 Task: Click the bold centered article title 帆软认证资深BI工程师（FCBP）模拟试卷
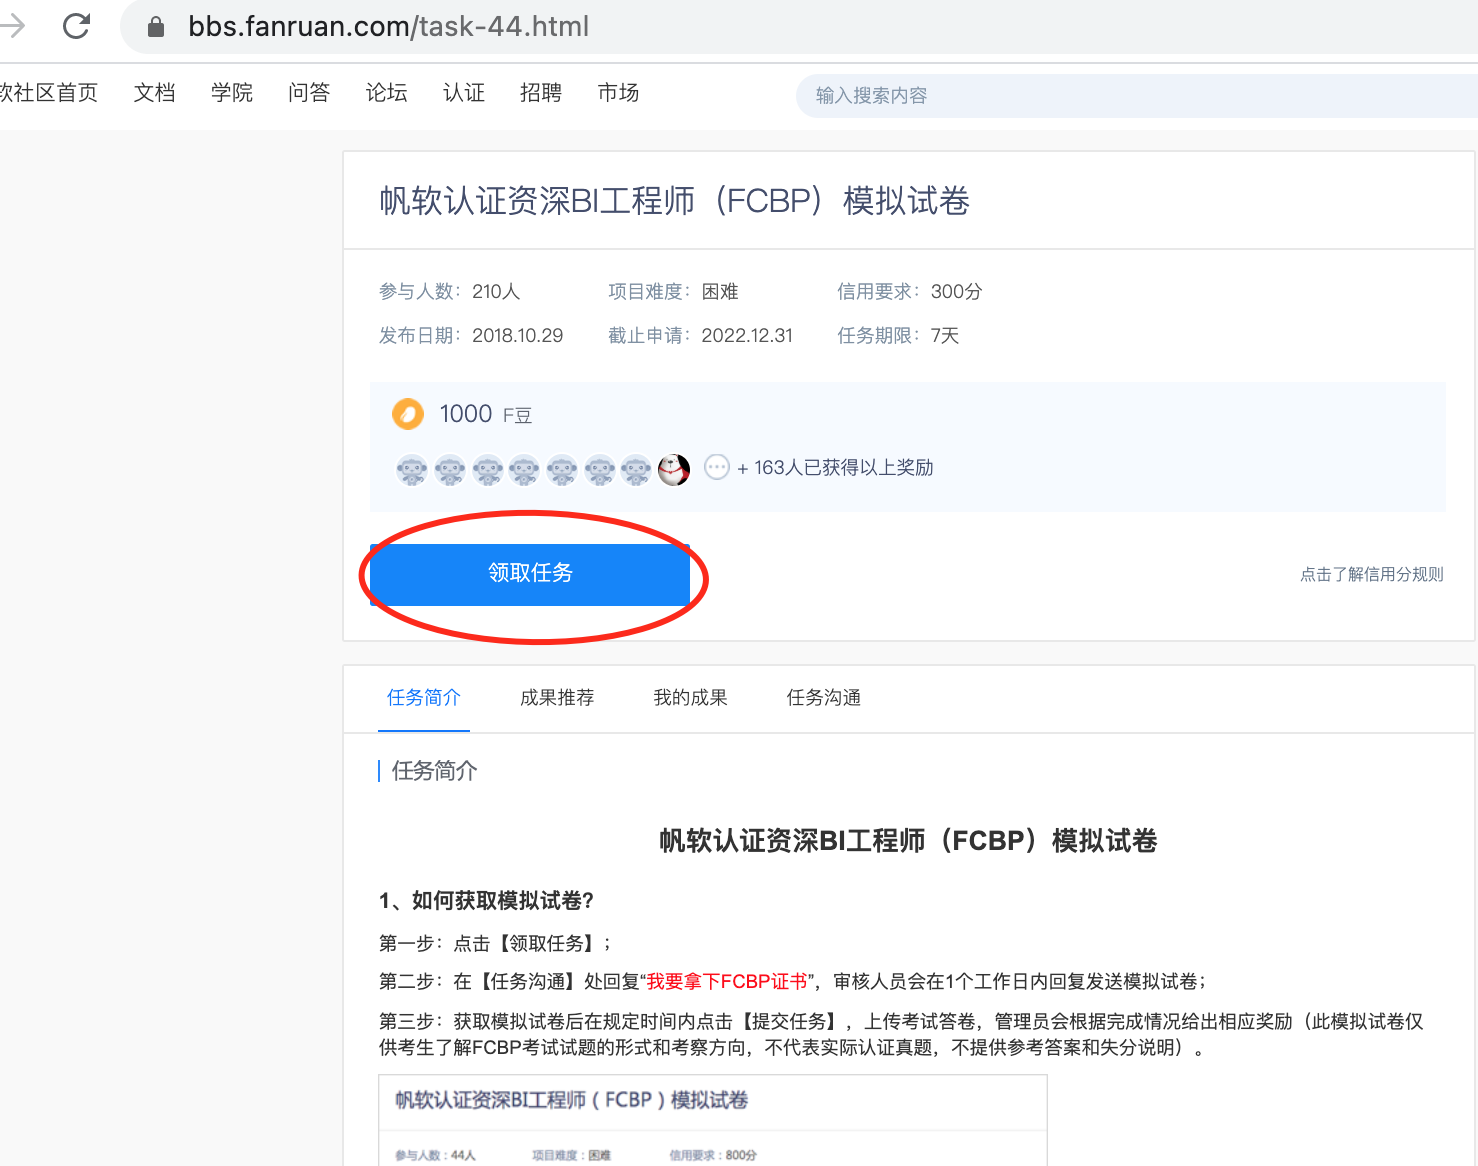(908, 841)
